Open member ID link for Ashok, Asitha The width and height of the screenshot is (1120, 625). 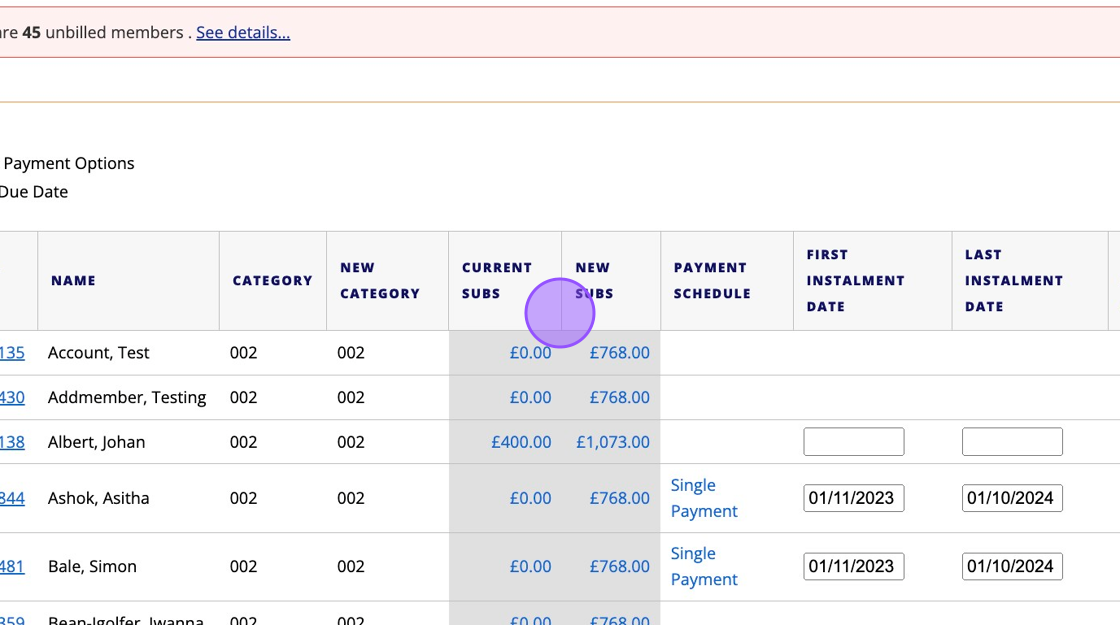(12, 498)
